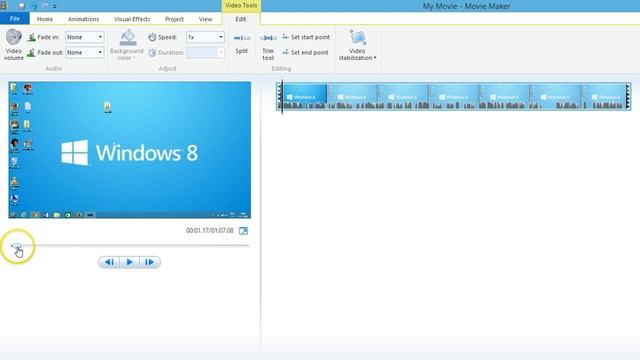The image size is (640, 360).
Task: Toggle full screen preview icon
Action: click(243, 231)
